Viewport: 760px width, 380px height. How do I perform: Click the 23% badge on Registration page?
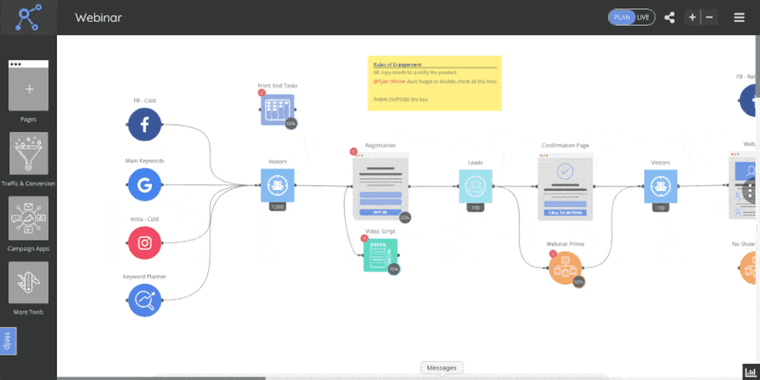point(405,218)
